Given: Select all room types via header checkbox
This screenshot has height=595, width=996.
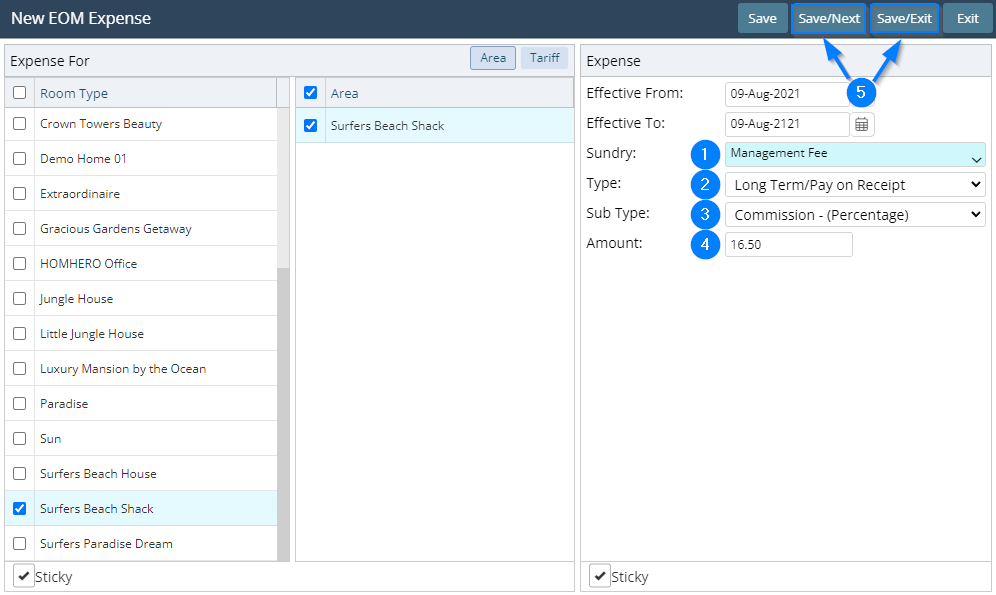Looking at the screenshot, I should tap(19, 93).
